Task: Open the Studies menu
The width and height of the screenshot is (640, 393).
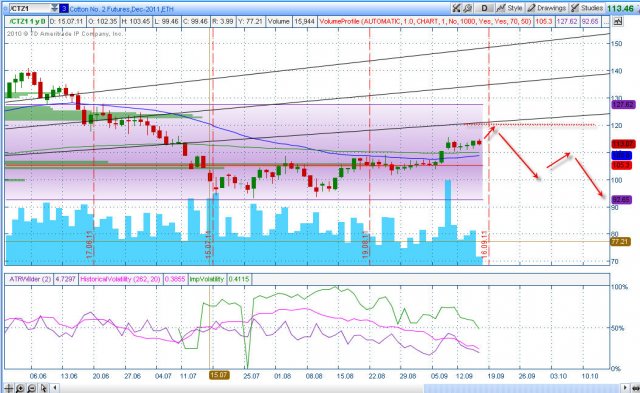Action: point(587,8)
